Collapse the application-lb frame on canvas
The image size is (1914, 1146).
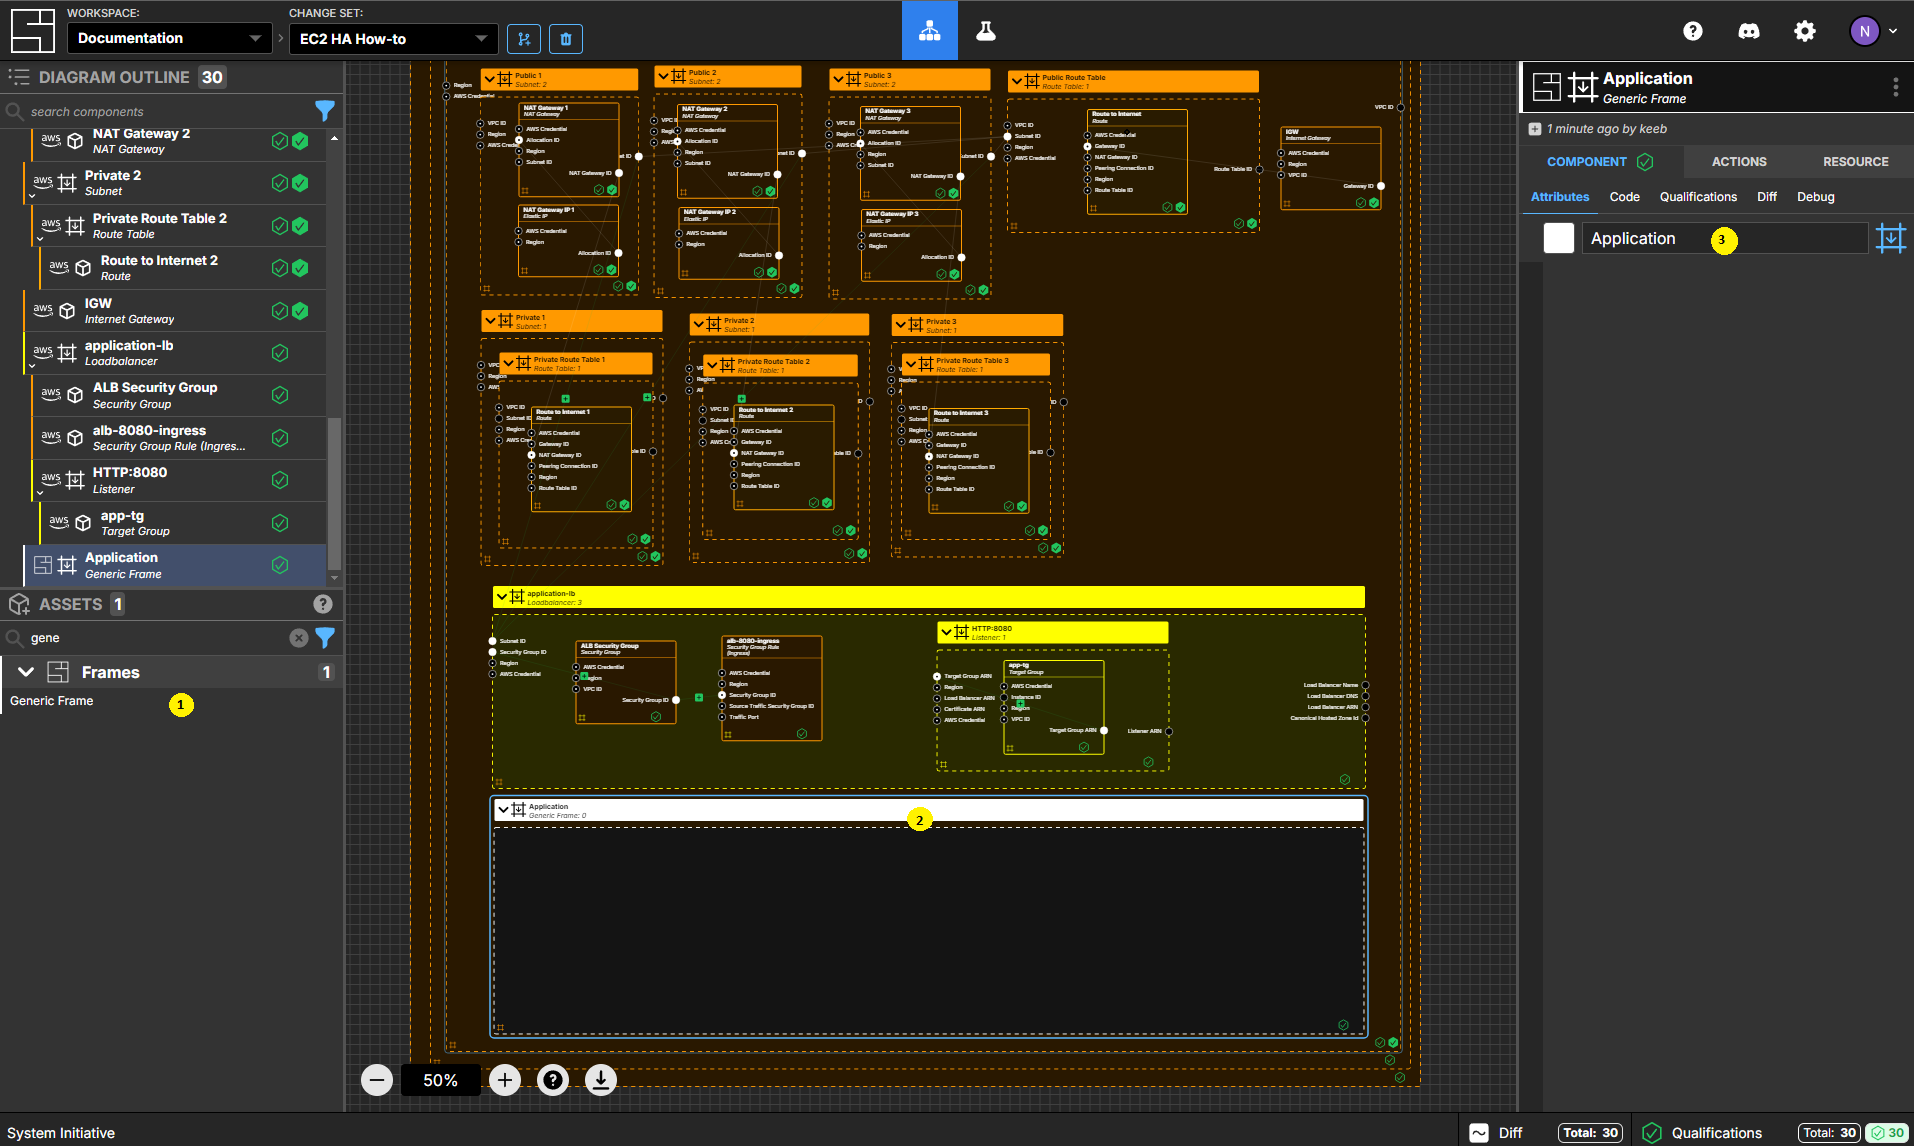[x=502, y=597]
